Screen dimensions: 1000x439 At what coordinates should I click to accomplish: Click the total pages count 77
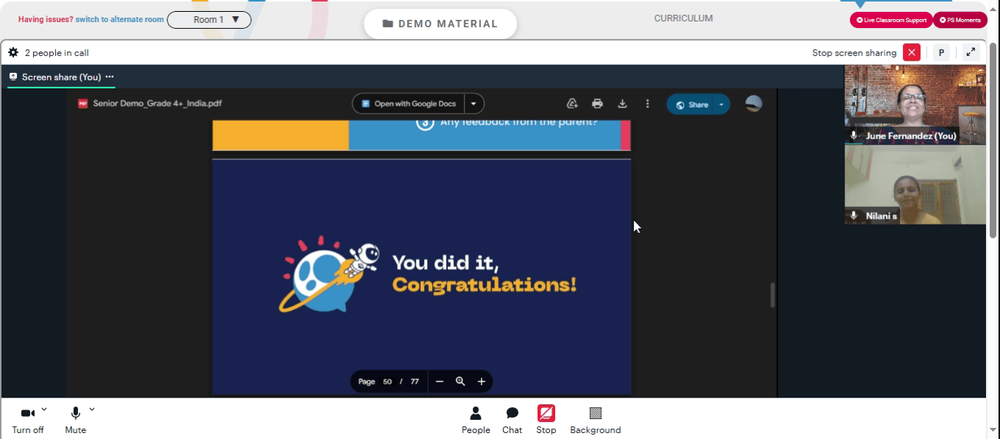click(415, 382)
